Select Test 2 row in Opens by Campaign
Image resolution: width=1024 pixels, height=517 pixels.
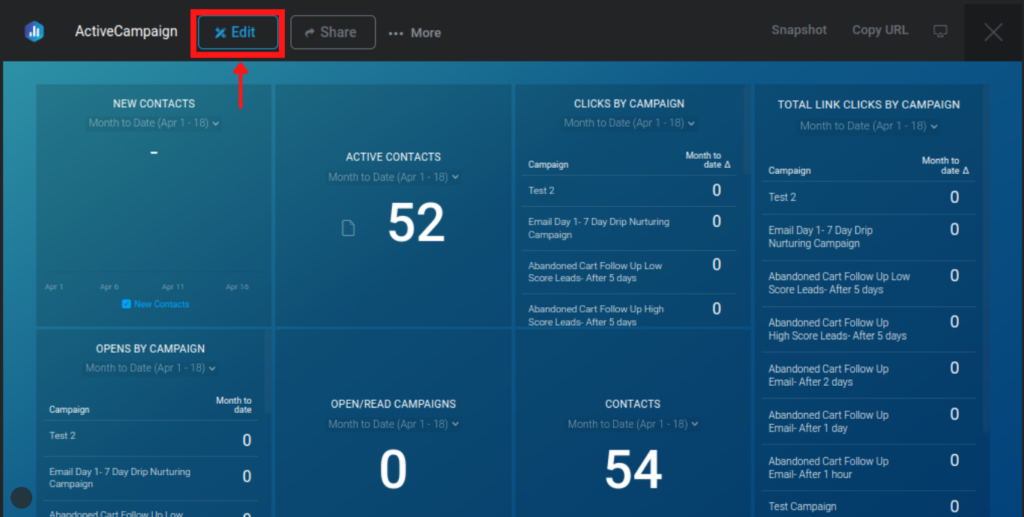click(x=150, y=438)
